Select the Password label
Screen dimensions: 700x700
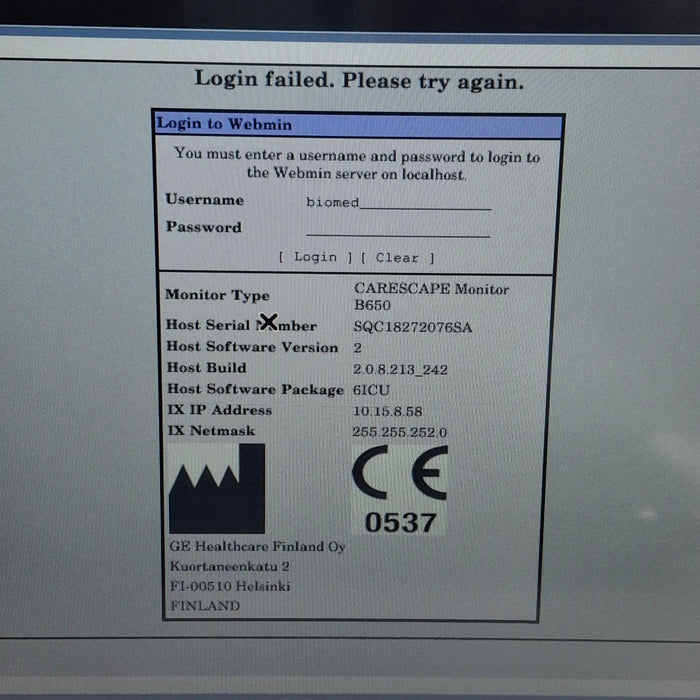pos(203,227)
